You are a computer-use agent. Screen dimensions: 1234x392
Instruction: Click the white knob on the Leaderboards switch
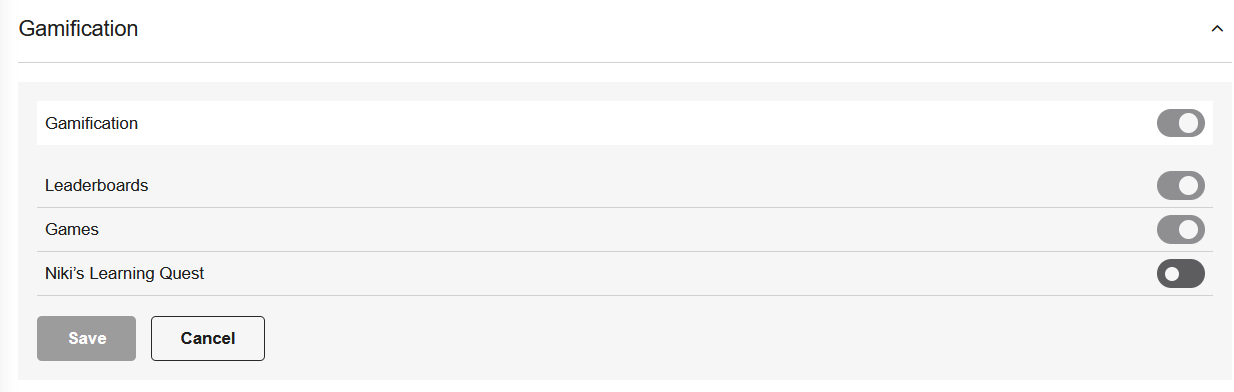tap(1189, 185)
